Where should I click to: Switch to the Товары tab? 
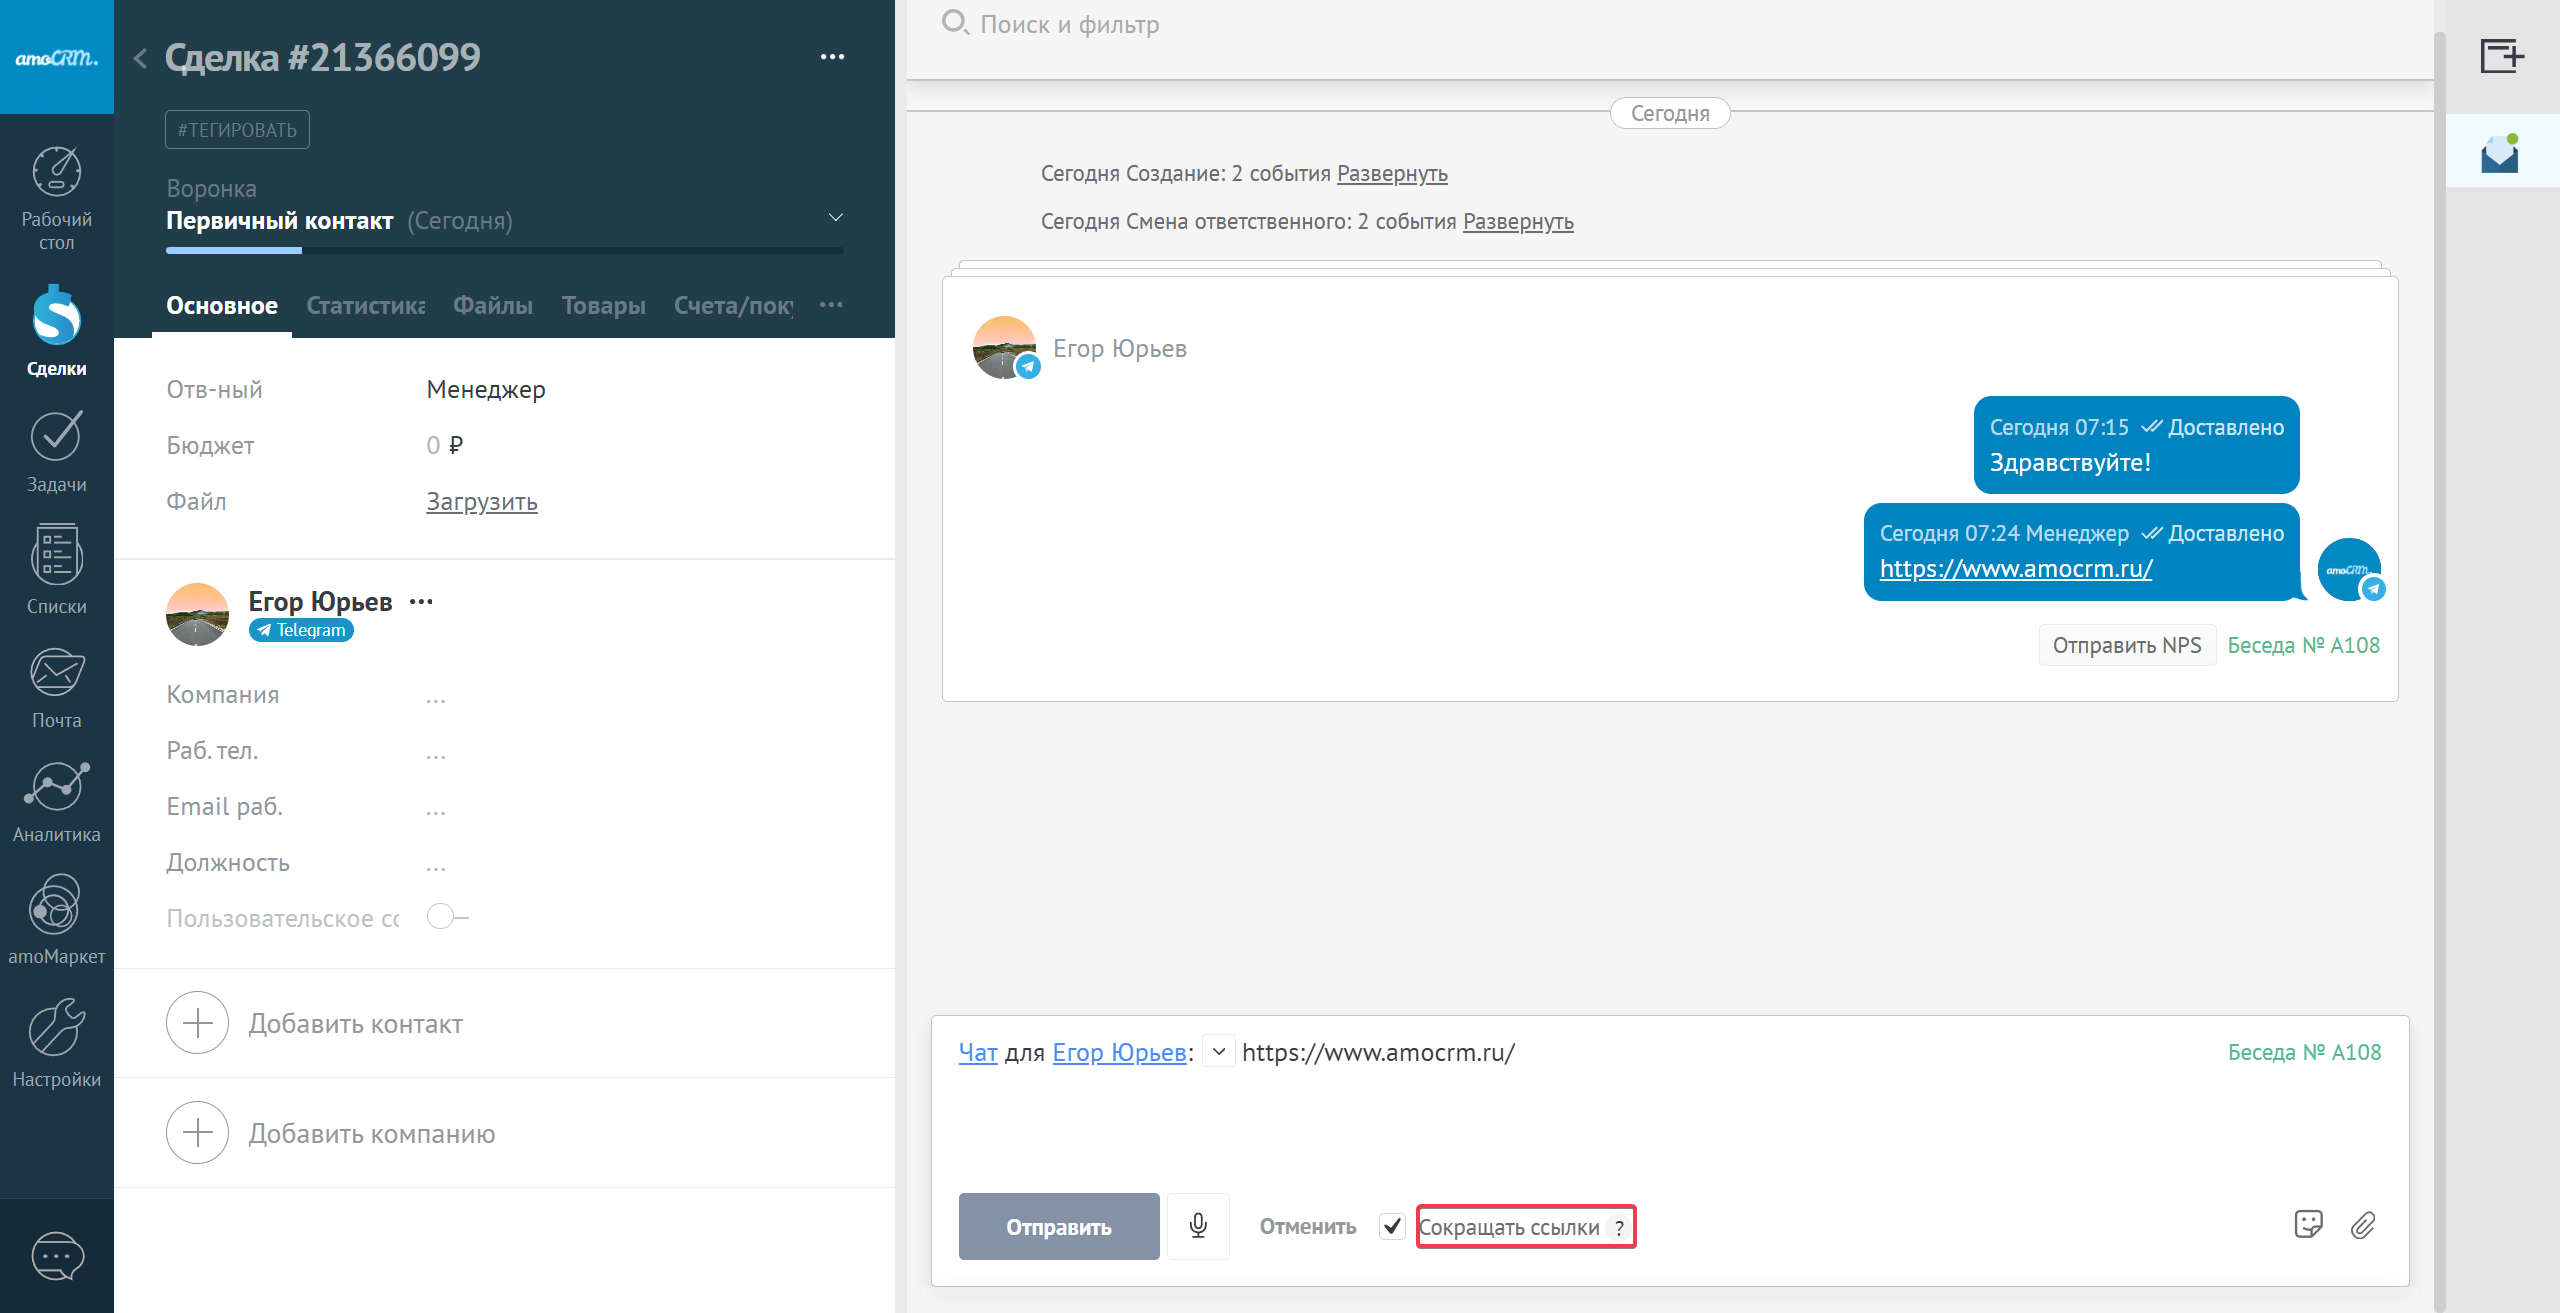tap(603, 306)
